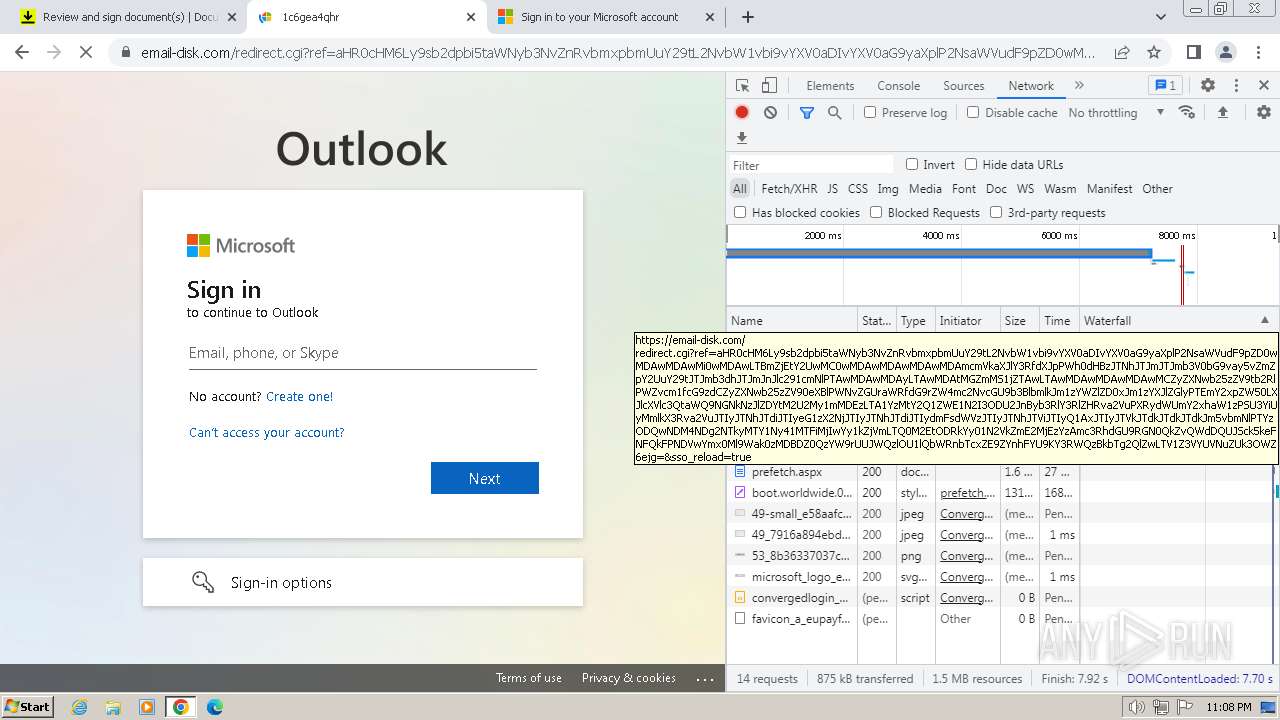Viewport: 1280px width, 720px height.
Task: Click the Create one! link
Action: pyautogui.click(x=299, y=397)
